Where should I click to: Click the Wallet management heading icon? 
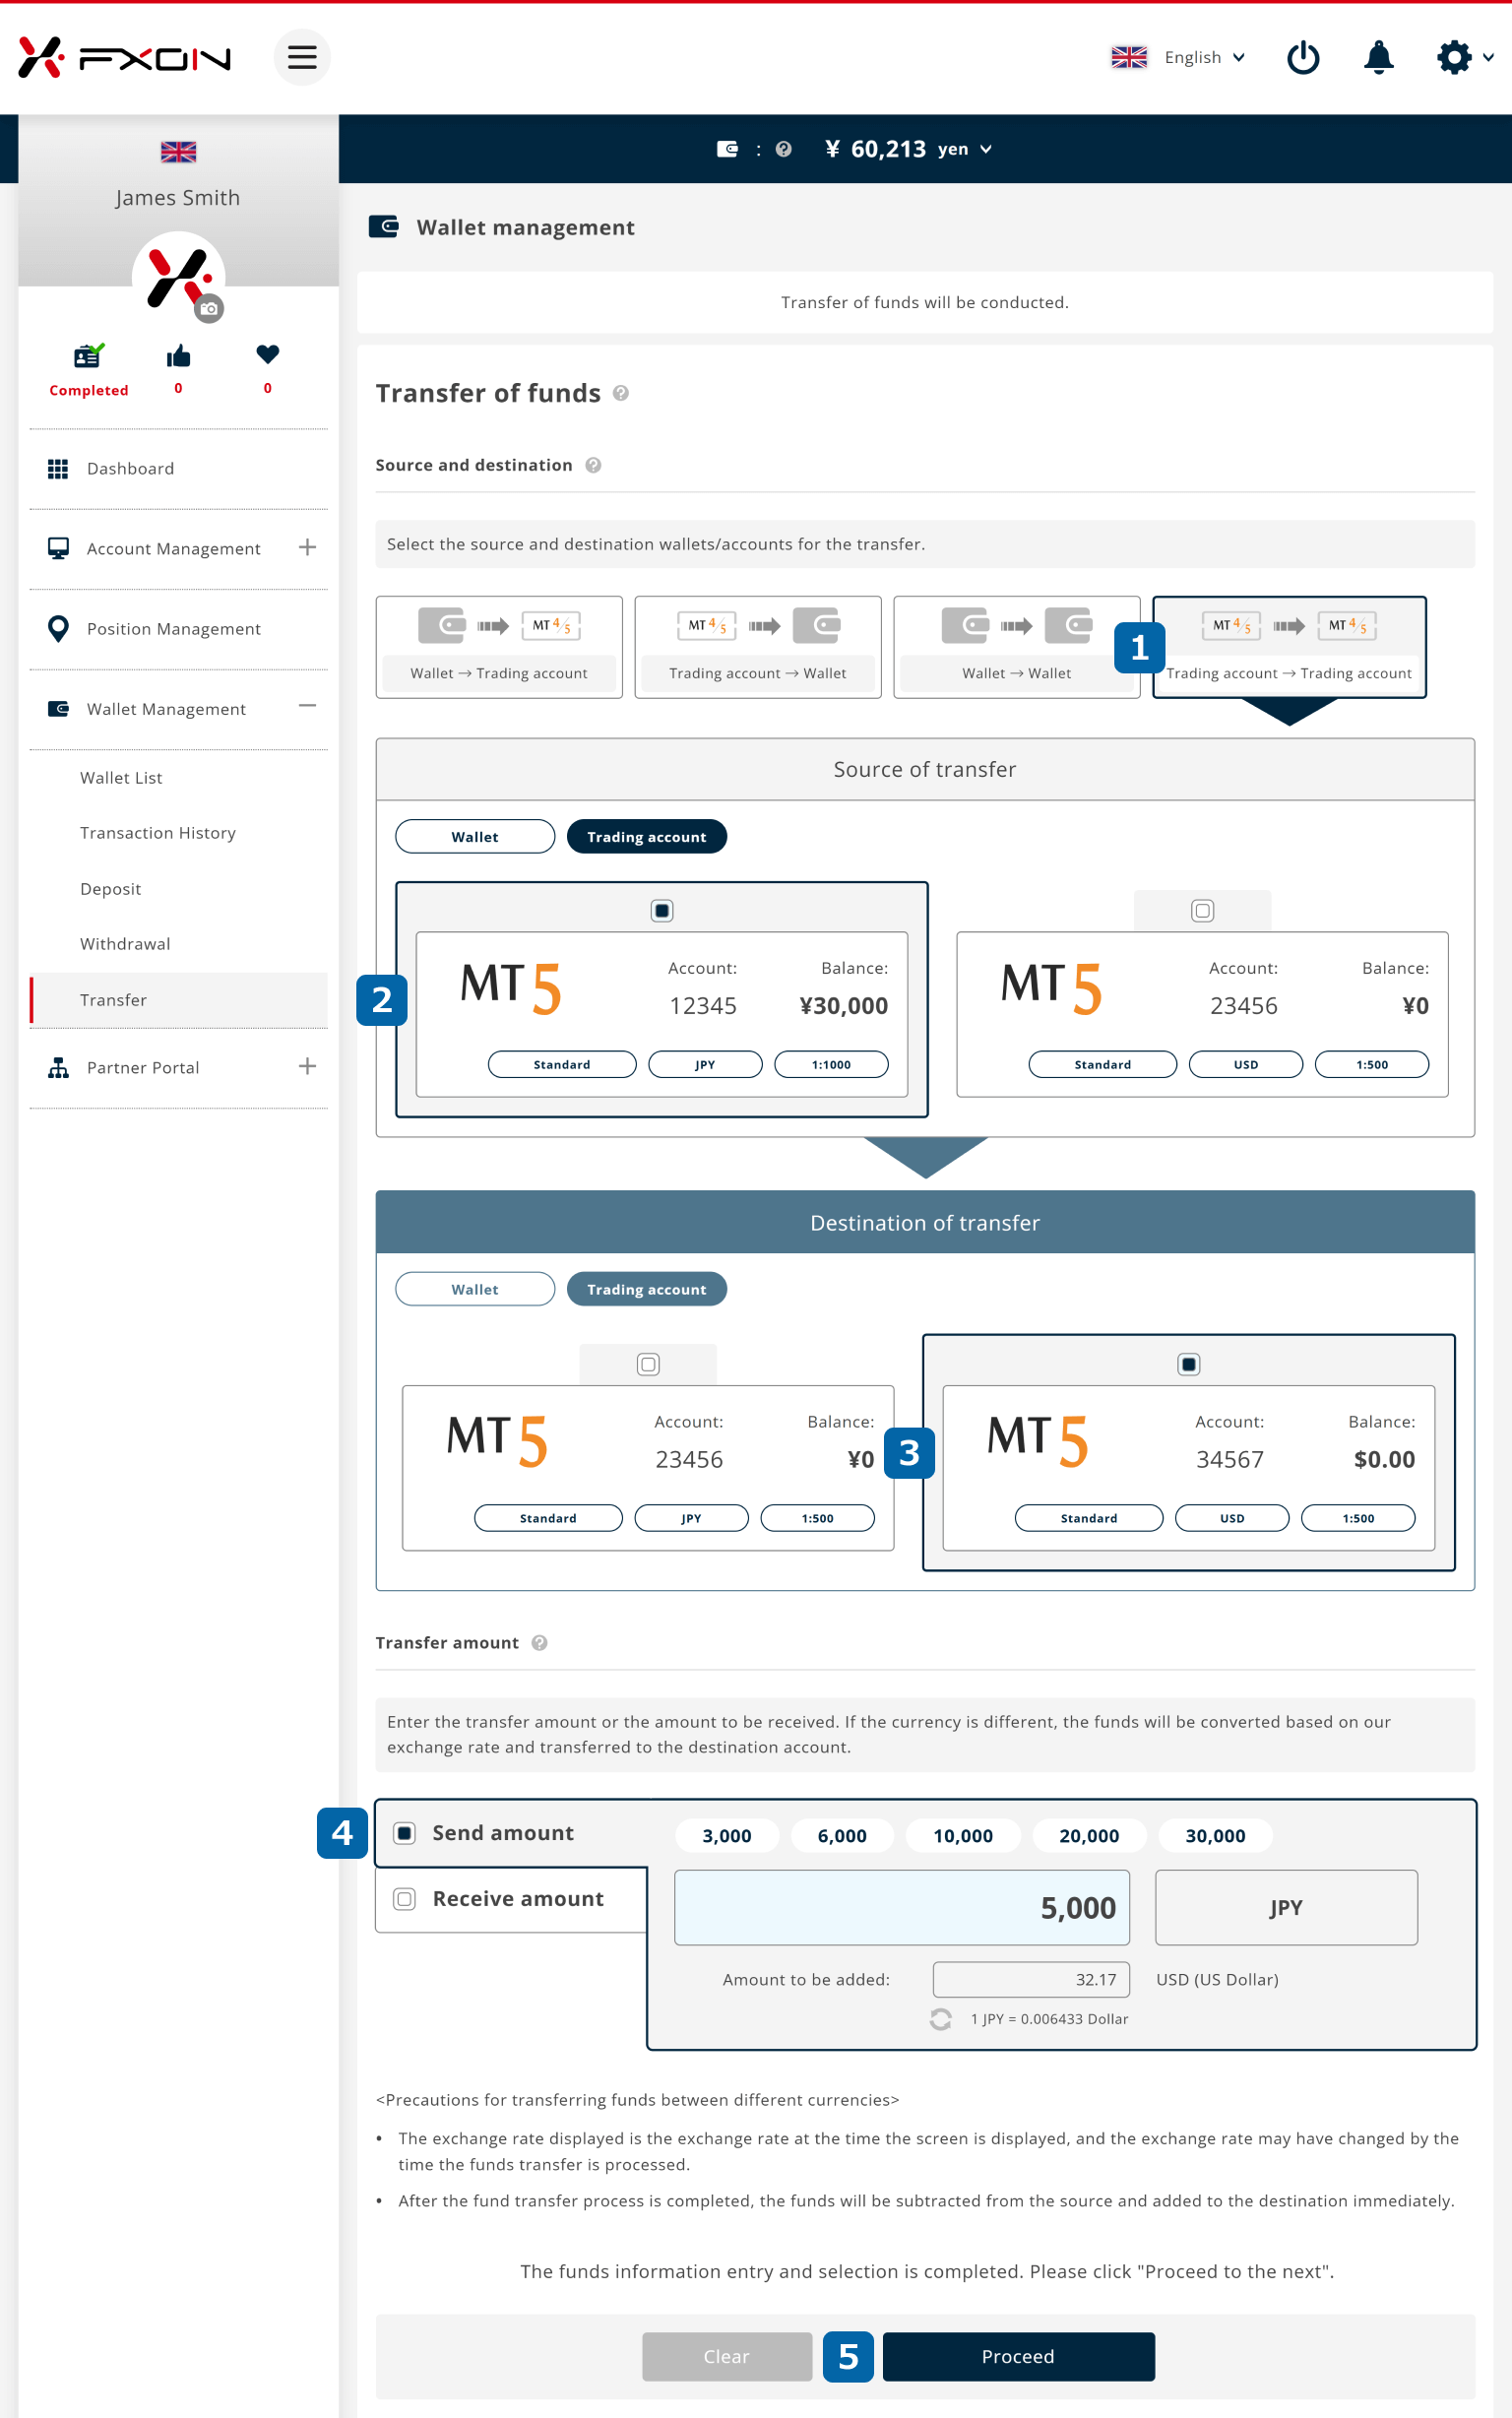384,227
